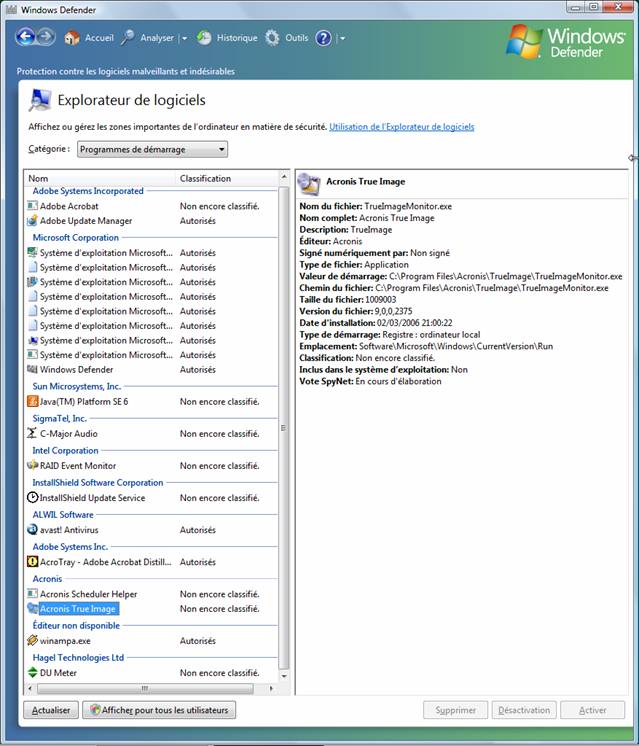
Task: Click the list's scroll right arrow
Action: pos(271,688)
